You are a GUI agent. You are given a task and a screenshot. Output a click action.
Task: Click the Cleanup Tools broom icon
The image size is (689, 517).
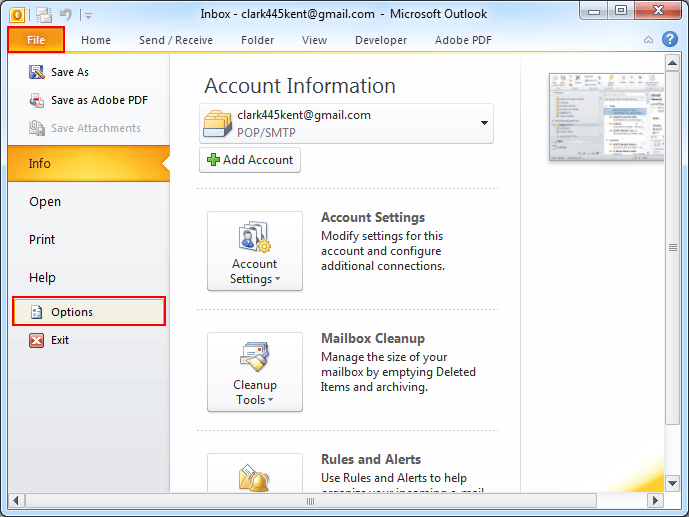(x=255, y=357)
